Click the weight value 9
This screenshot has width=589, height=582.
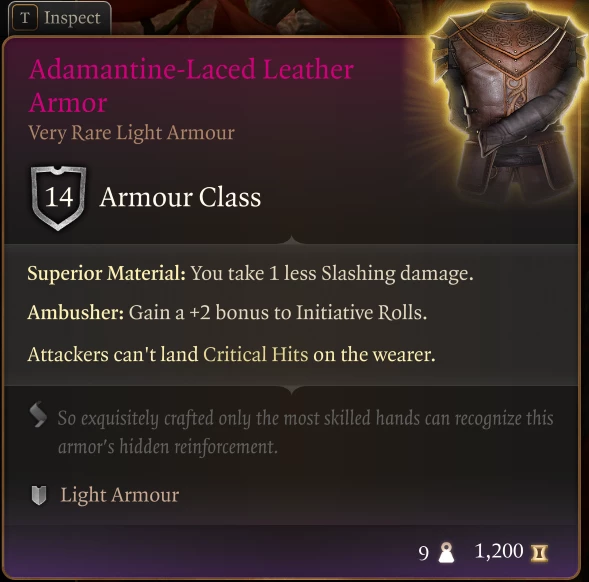423,553
